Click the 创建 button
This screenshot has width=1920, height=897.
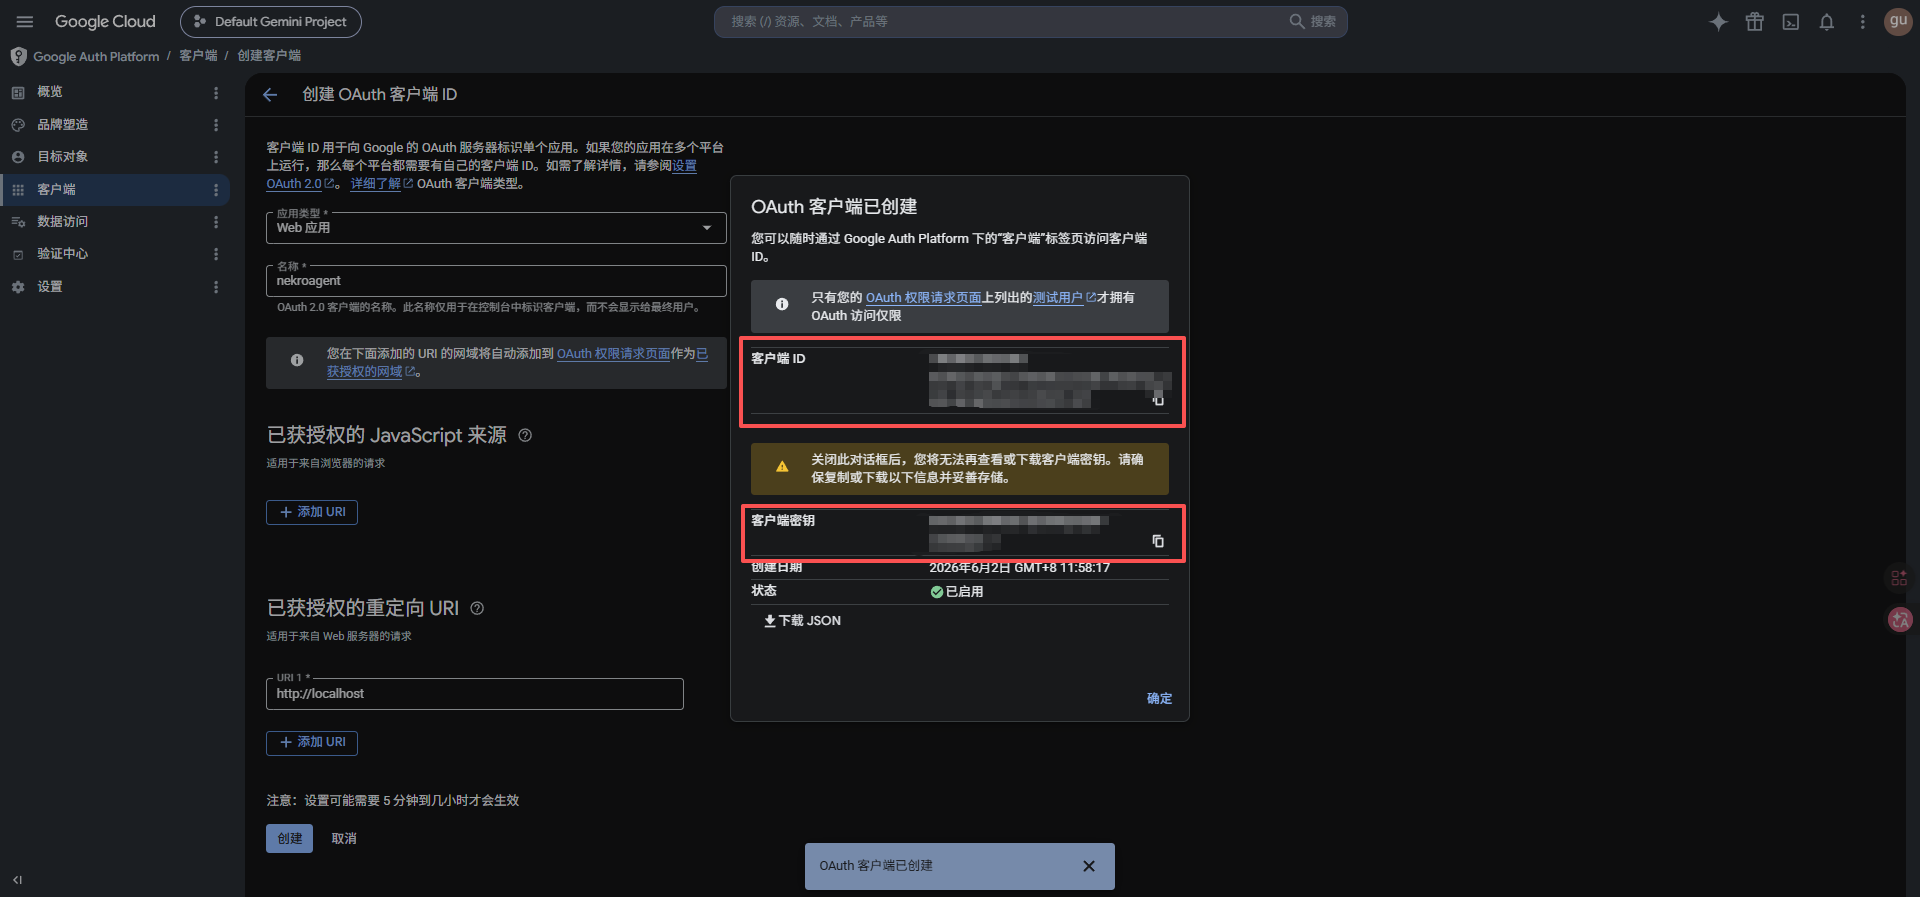(289, 839)
